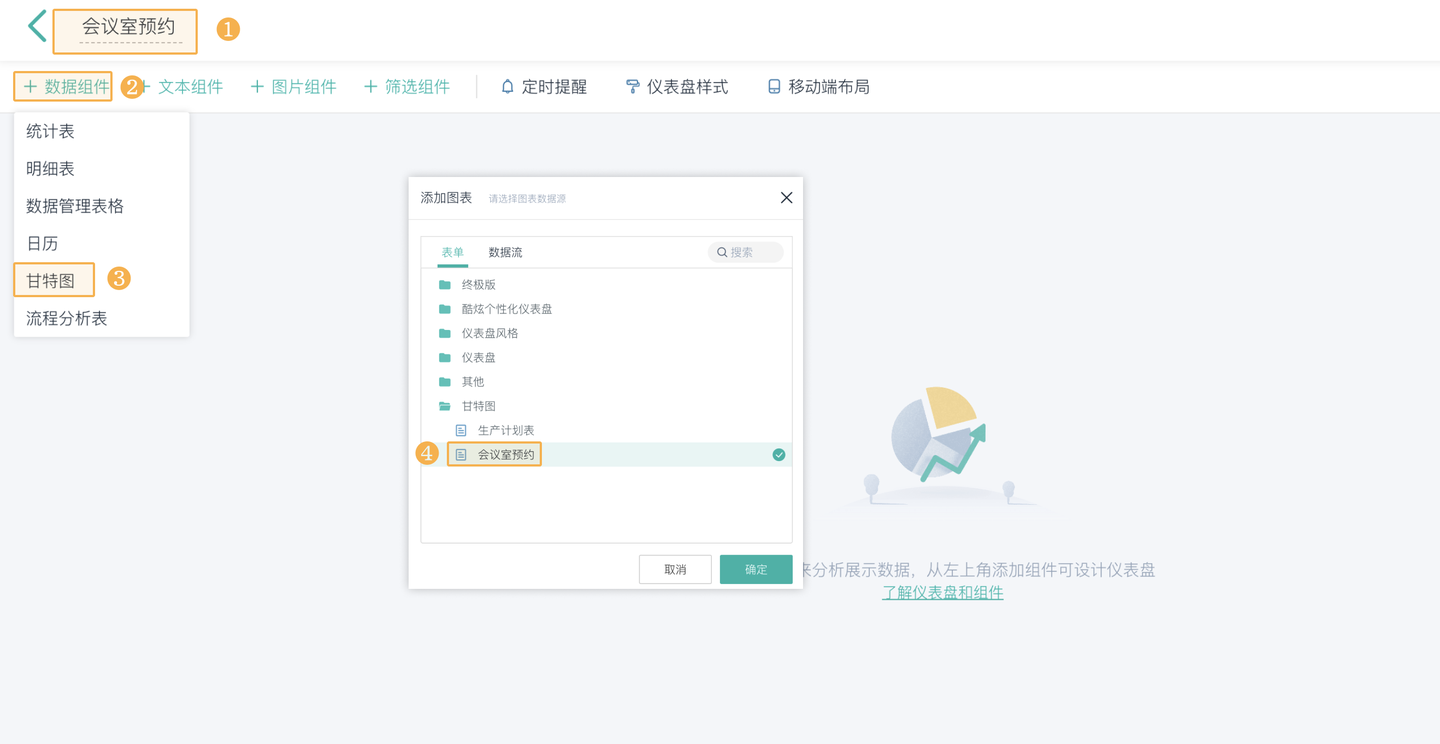Click the bell icon for 定时提醒
Screen dimensions: 1440x744
[x=507, y=87]
